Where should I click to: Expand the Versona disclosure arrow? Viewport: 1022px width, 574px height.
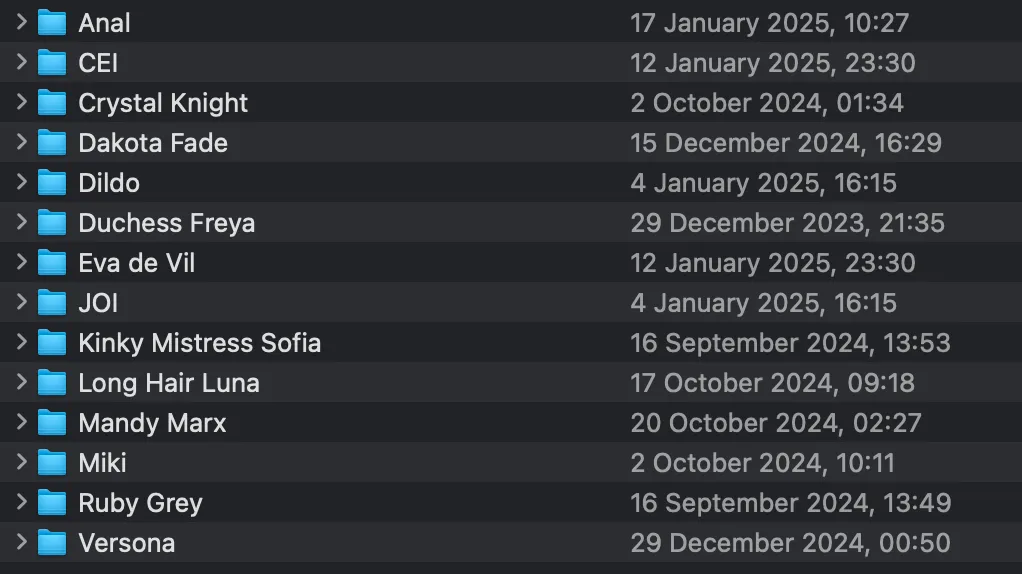22,541
